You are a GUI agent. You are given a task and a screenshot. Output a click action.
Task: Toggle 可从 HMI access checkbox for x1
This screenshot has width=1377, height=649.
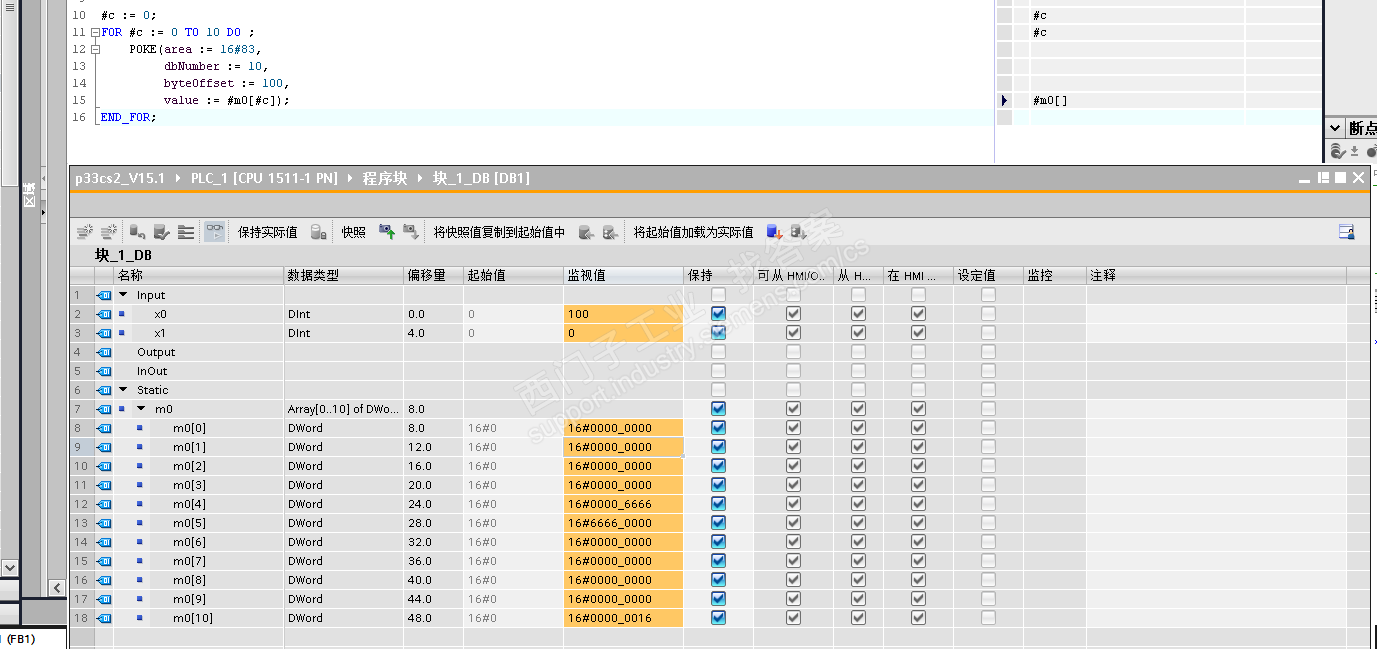point(793,333)
